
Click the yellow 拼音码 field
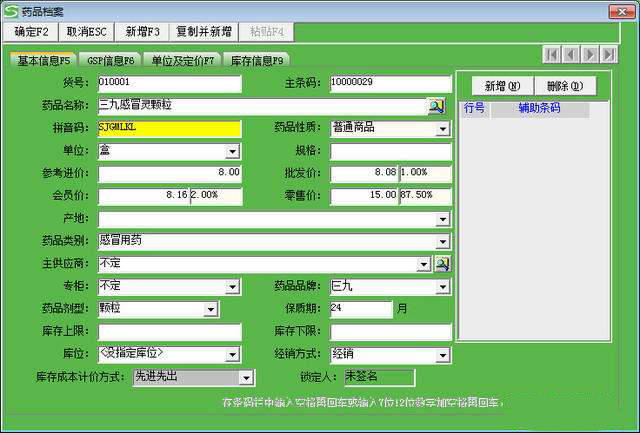(170, 129)
